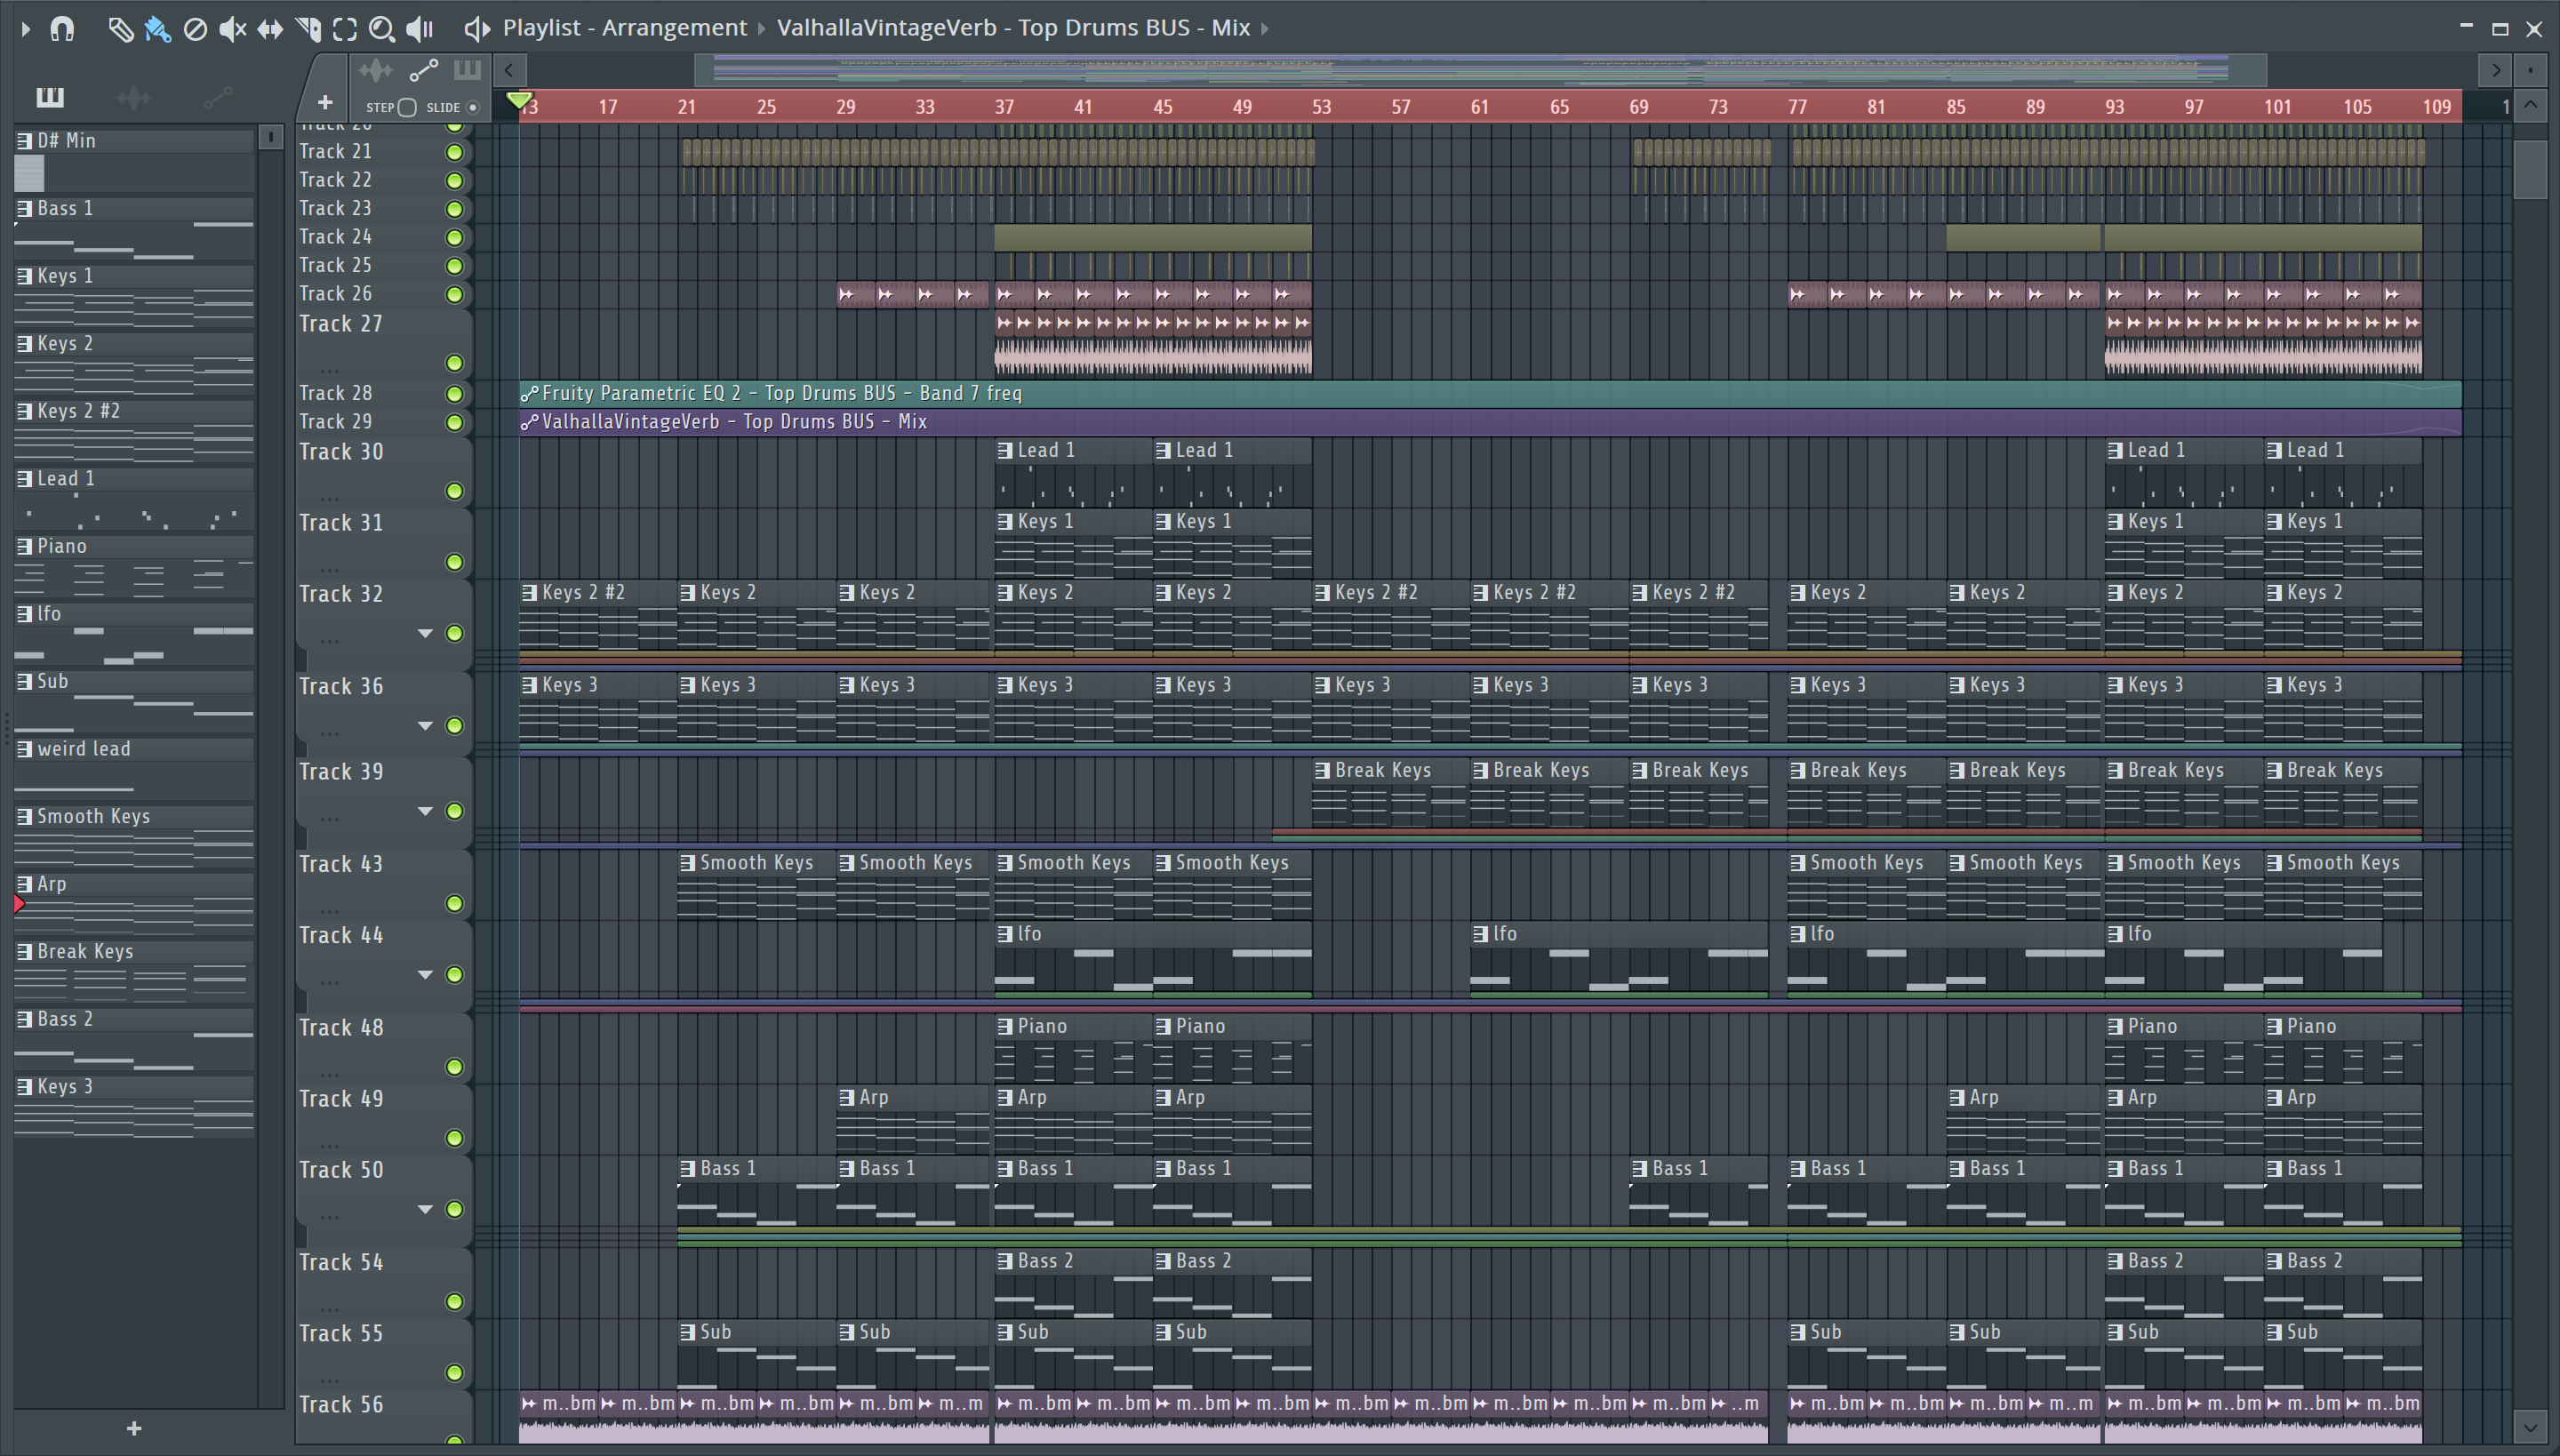Select the Delete tool
Image resolution: width=2560 pixels, height=1456 pixels.
[195, 29]
